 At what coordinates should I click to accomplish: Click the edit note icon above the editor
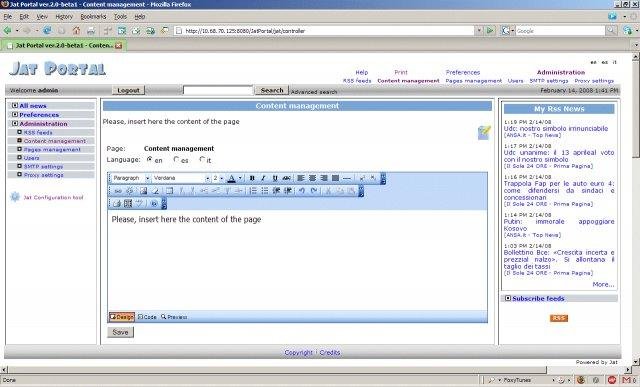[484, 132]
